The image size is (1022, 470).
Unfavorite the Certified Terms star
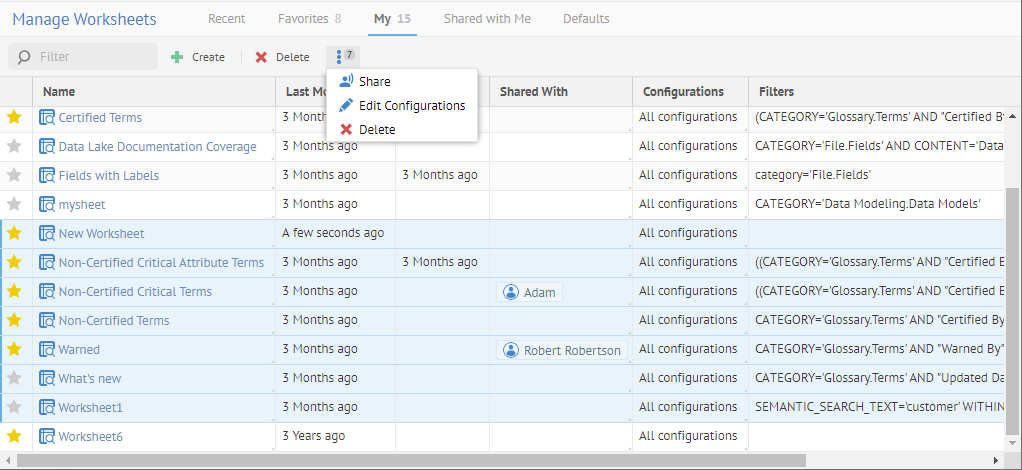[x=14, y=117]
